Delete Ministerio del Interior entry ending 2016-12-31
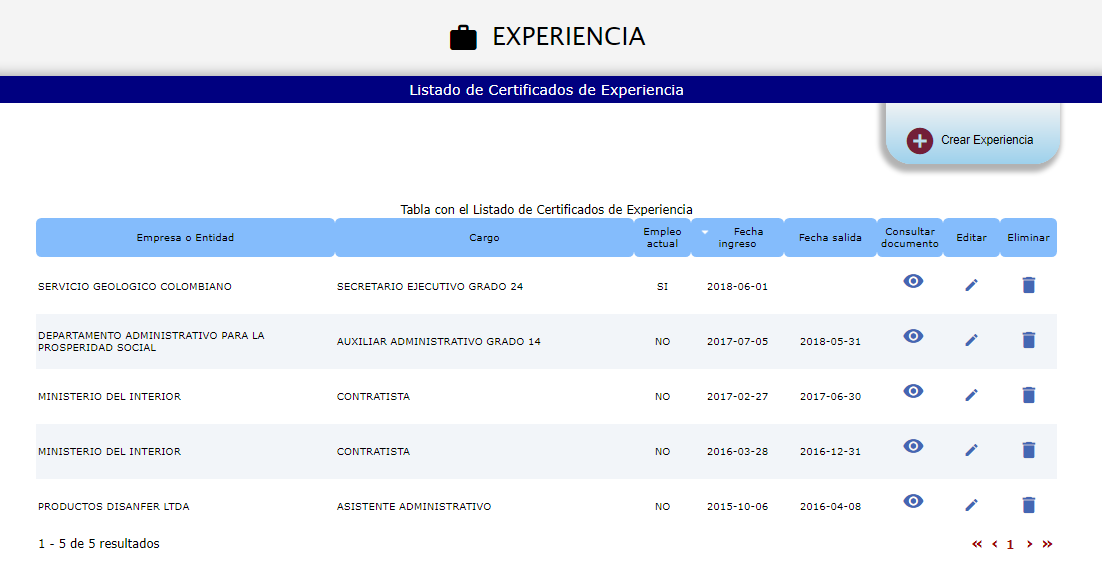This screenshot has width=1102, height=569. [1028, 450]
